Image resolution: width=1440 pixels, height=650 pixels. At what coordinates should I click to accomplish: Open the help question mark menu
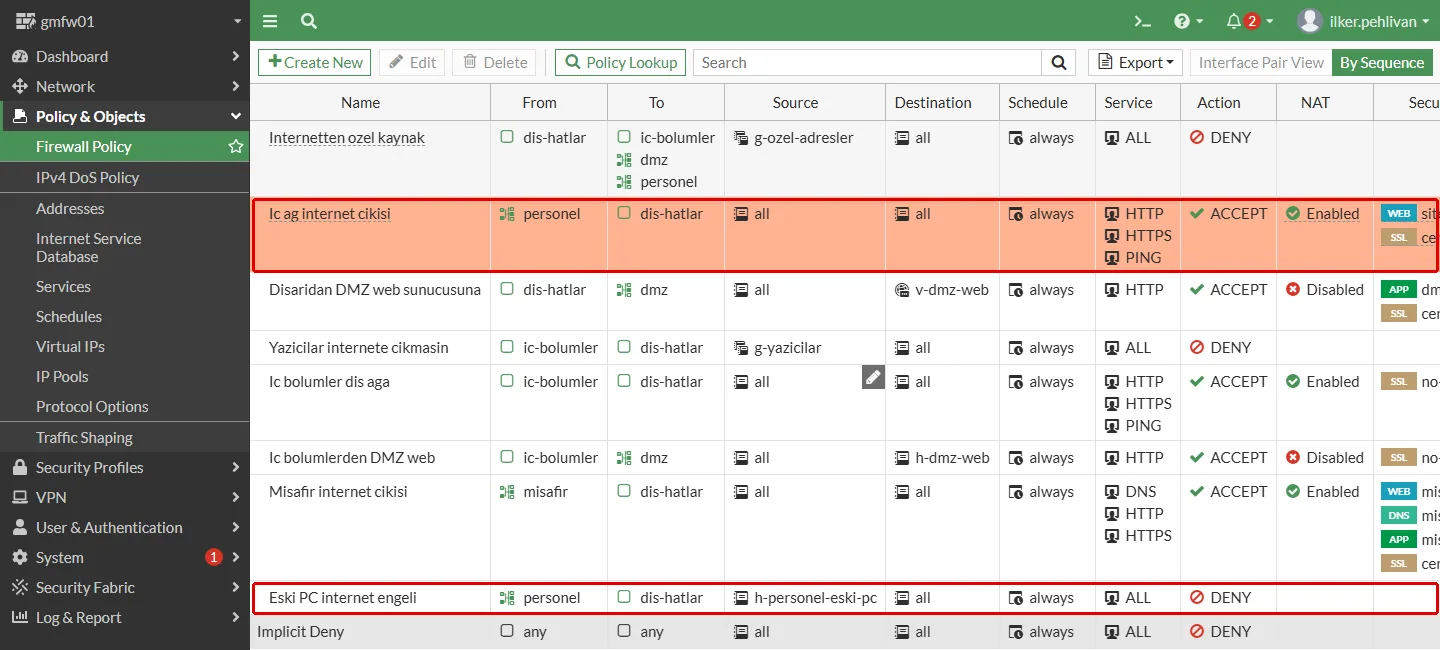pos(1188,21)
